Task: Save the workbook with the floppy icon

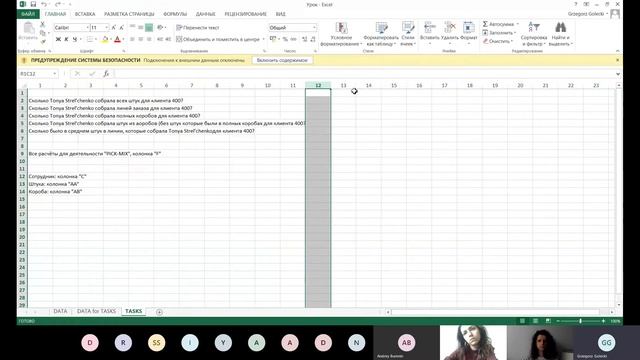Action: tap(33, 4)
